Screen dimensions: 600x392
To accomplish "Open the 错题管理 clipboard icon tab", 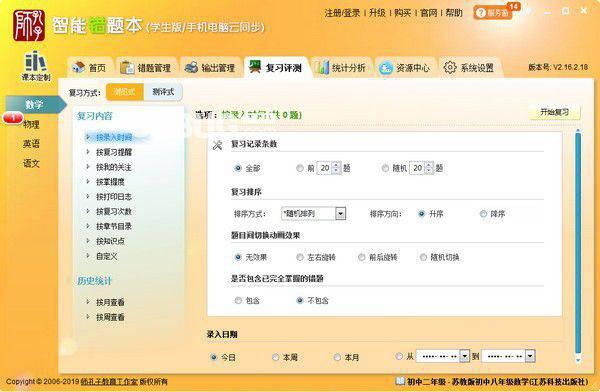I will [146, 68].
